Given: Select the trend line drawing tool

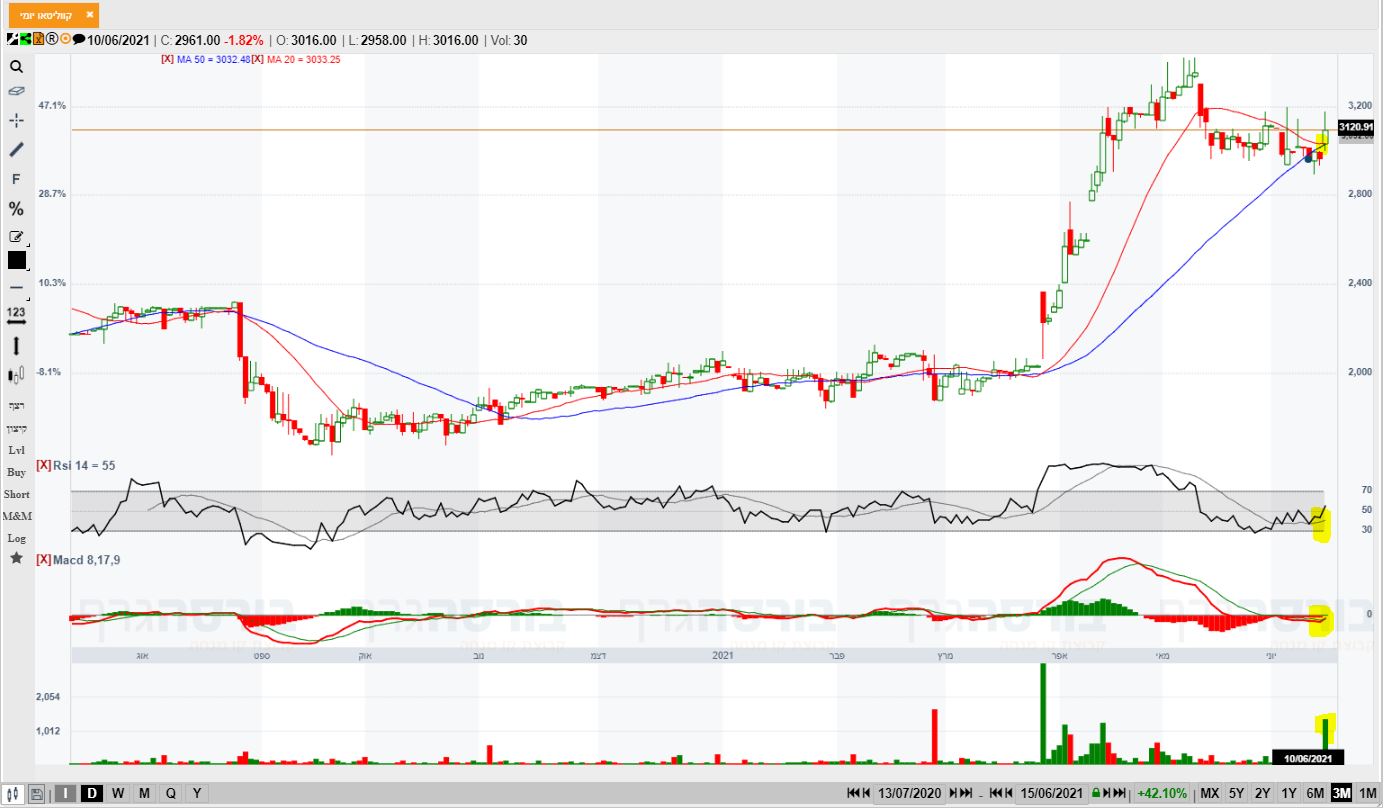Looking at the screenshot, I should click(16, 150).
